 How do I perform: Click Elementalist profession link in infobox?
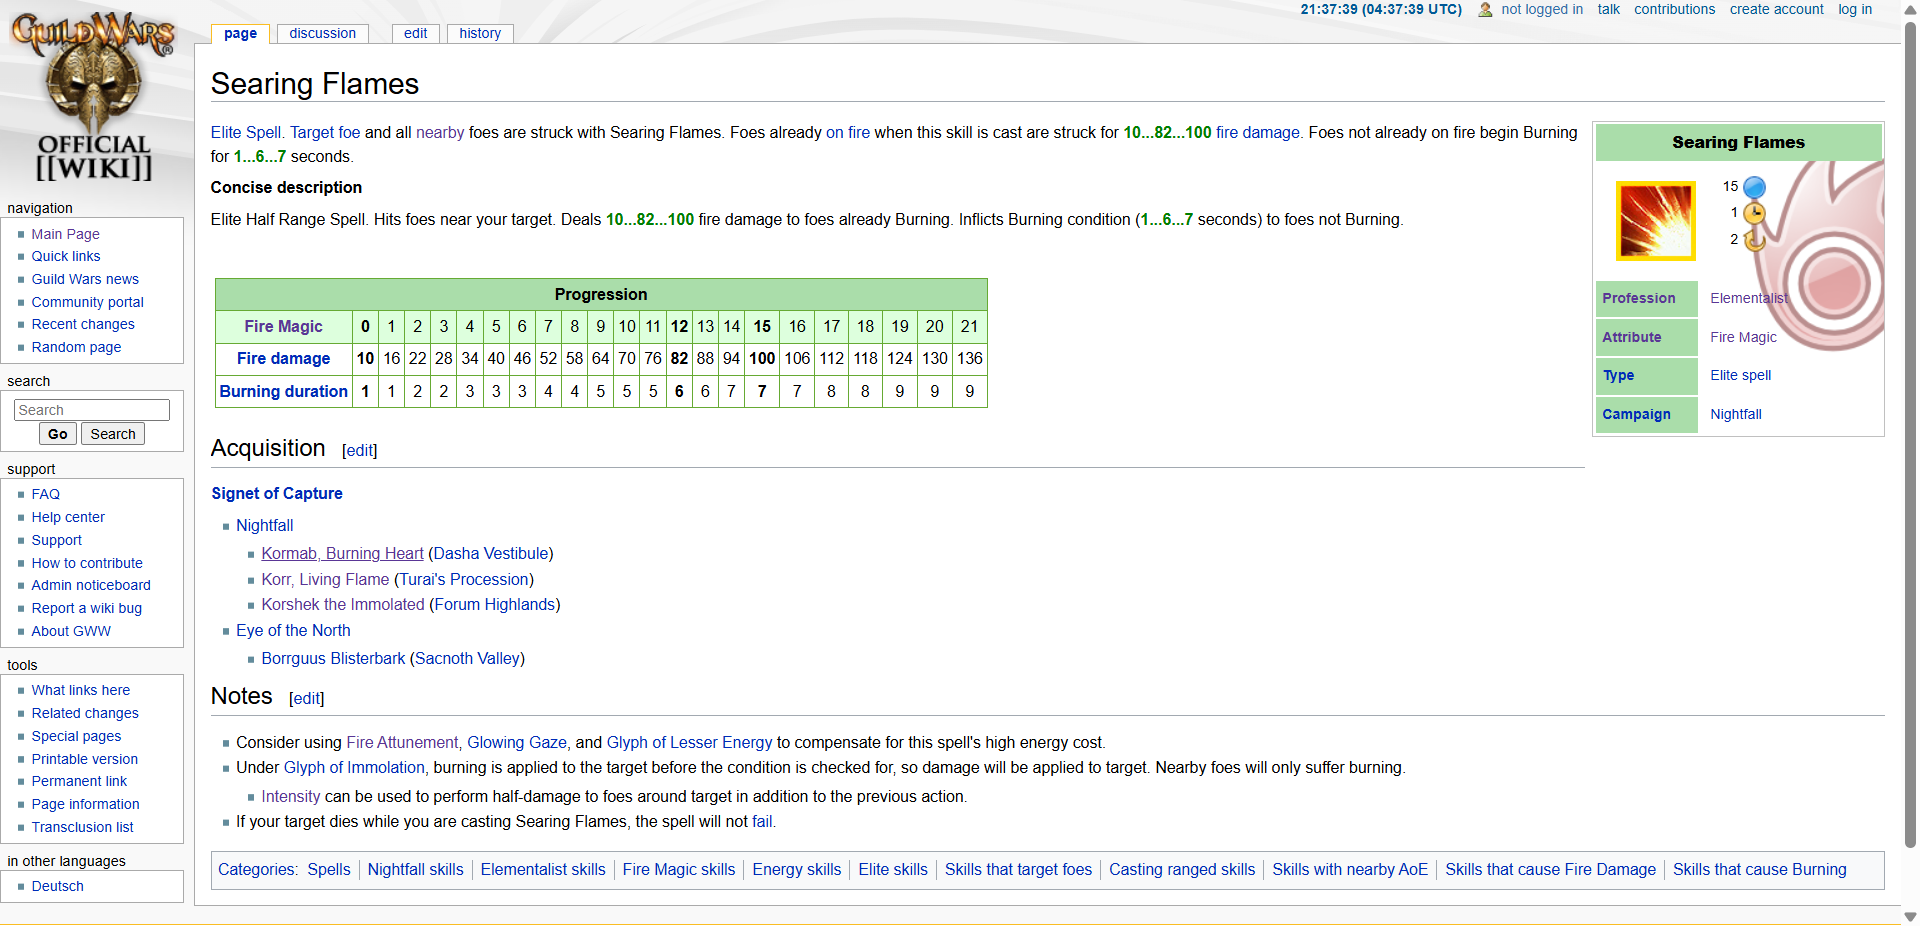[x=1749, y=298]
